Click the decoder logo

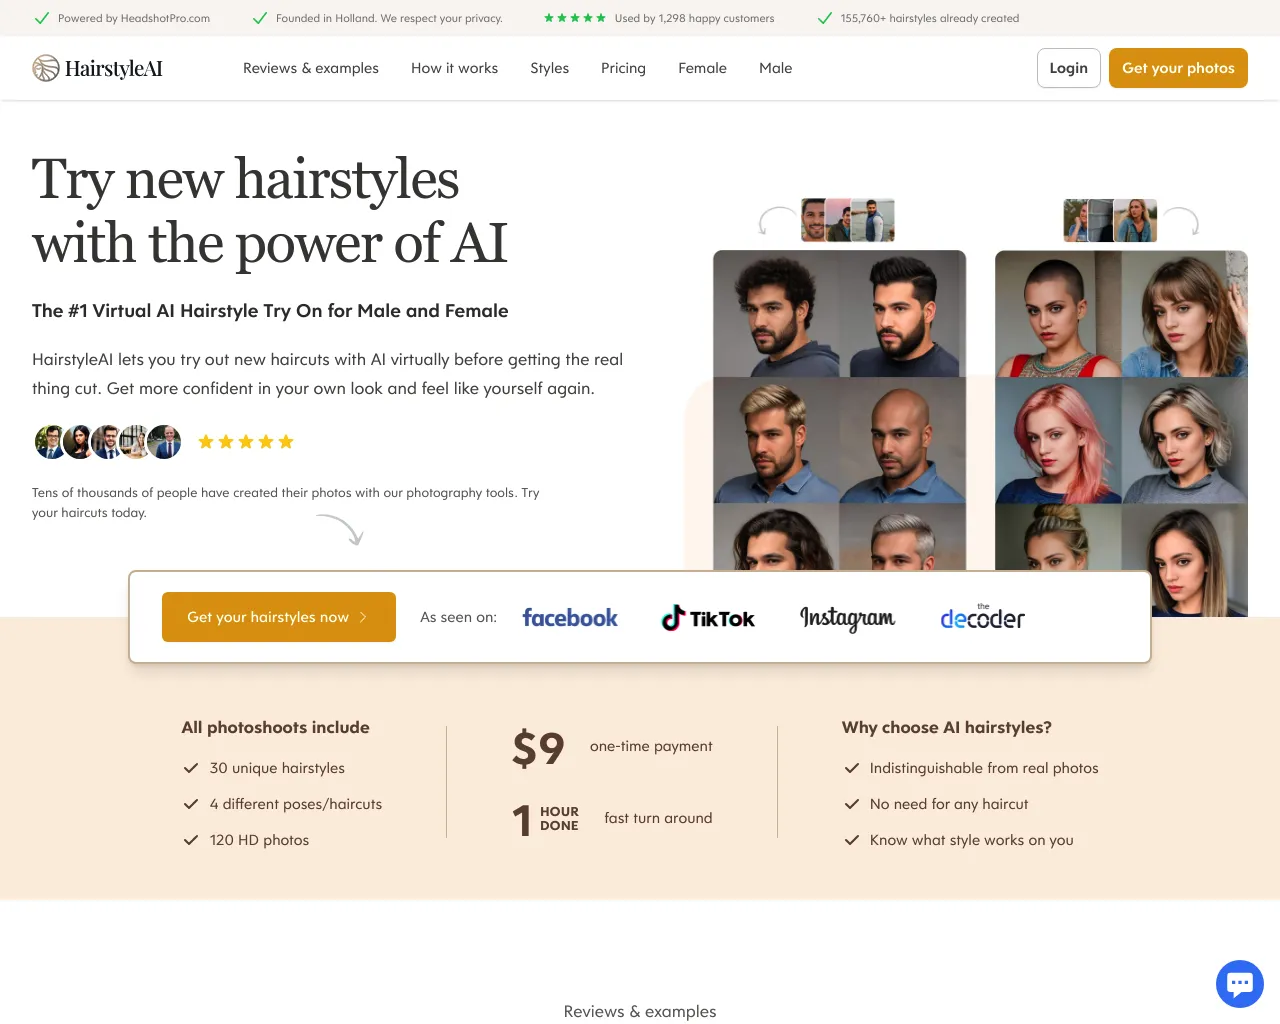[x=982, y=617]
